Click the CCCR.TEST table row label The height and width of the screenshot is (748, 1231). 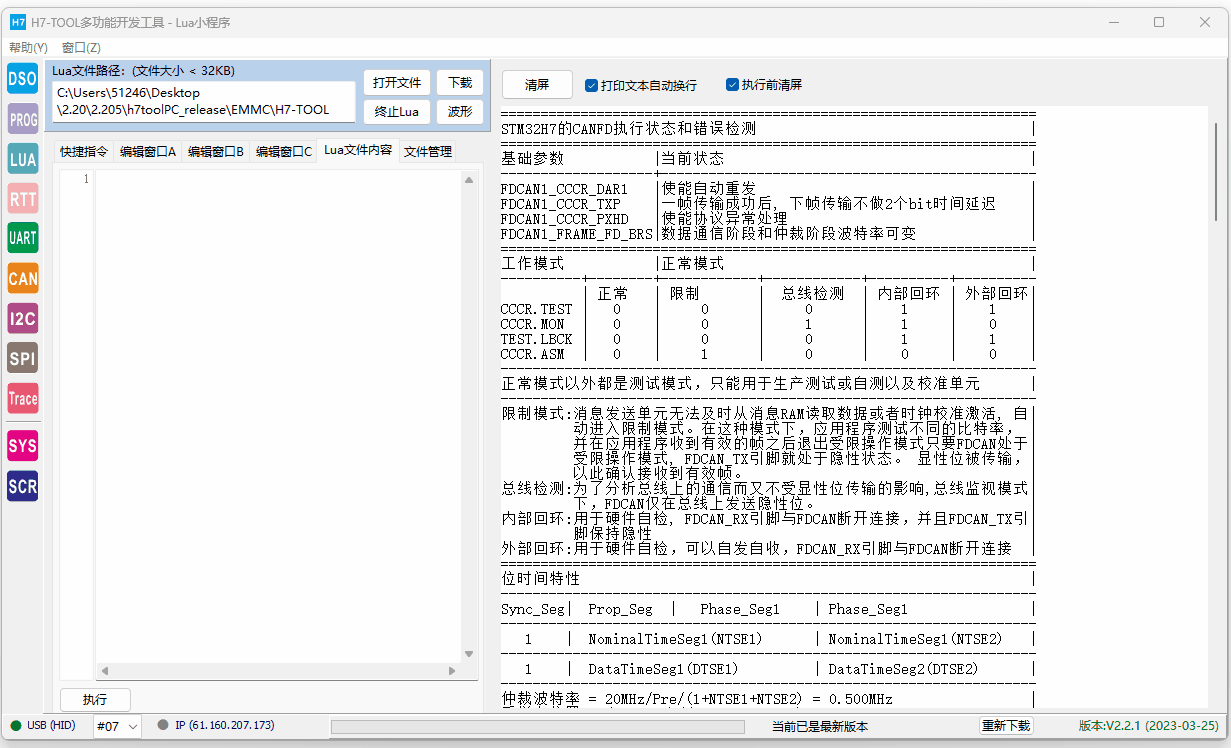536,309
